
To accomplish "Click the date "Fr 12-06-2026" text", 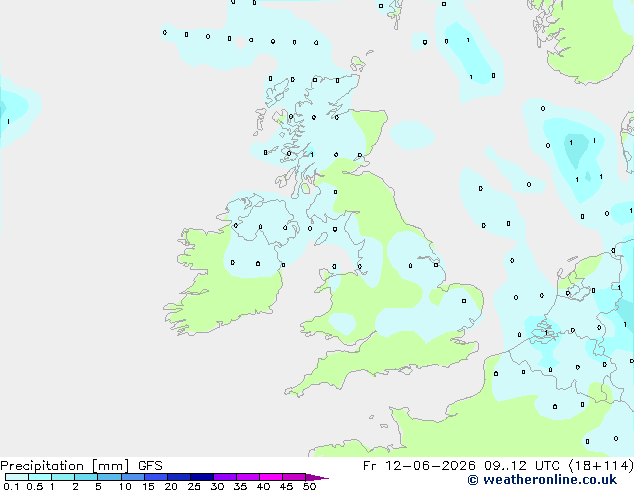I will pos(419,466).
